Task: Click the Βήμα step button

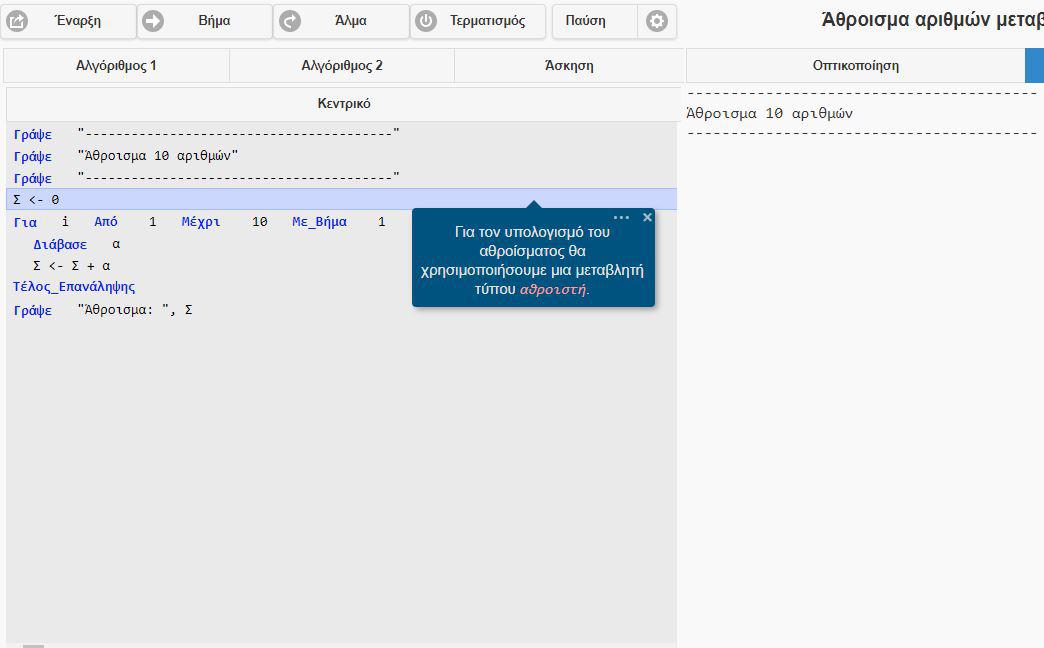Action: pos(205,21)
